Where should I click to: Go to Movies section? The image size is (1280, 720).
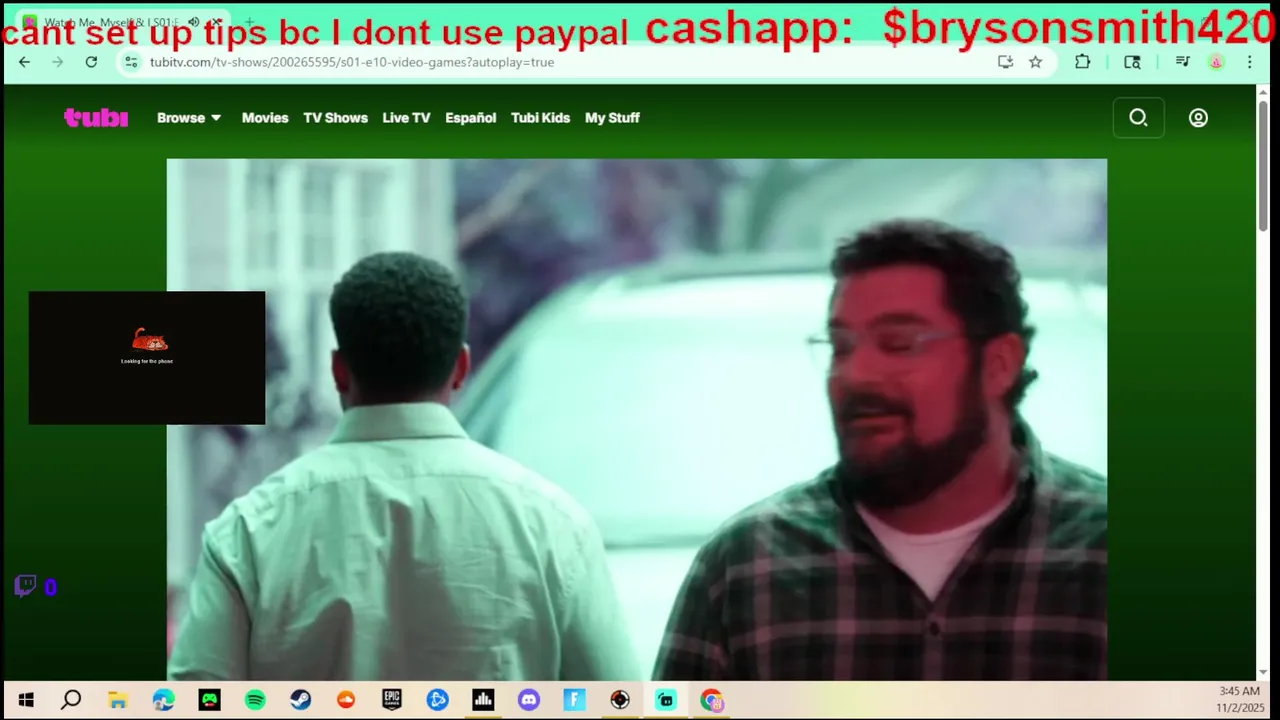coord(265,118)
